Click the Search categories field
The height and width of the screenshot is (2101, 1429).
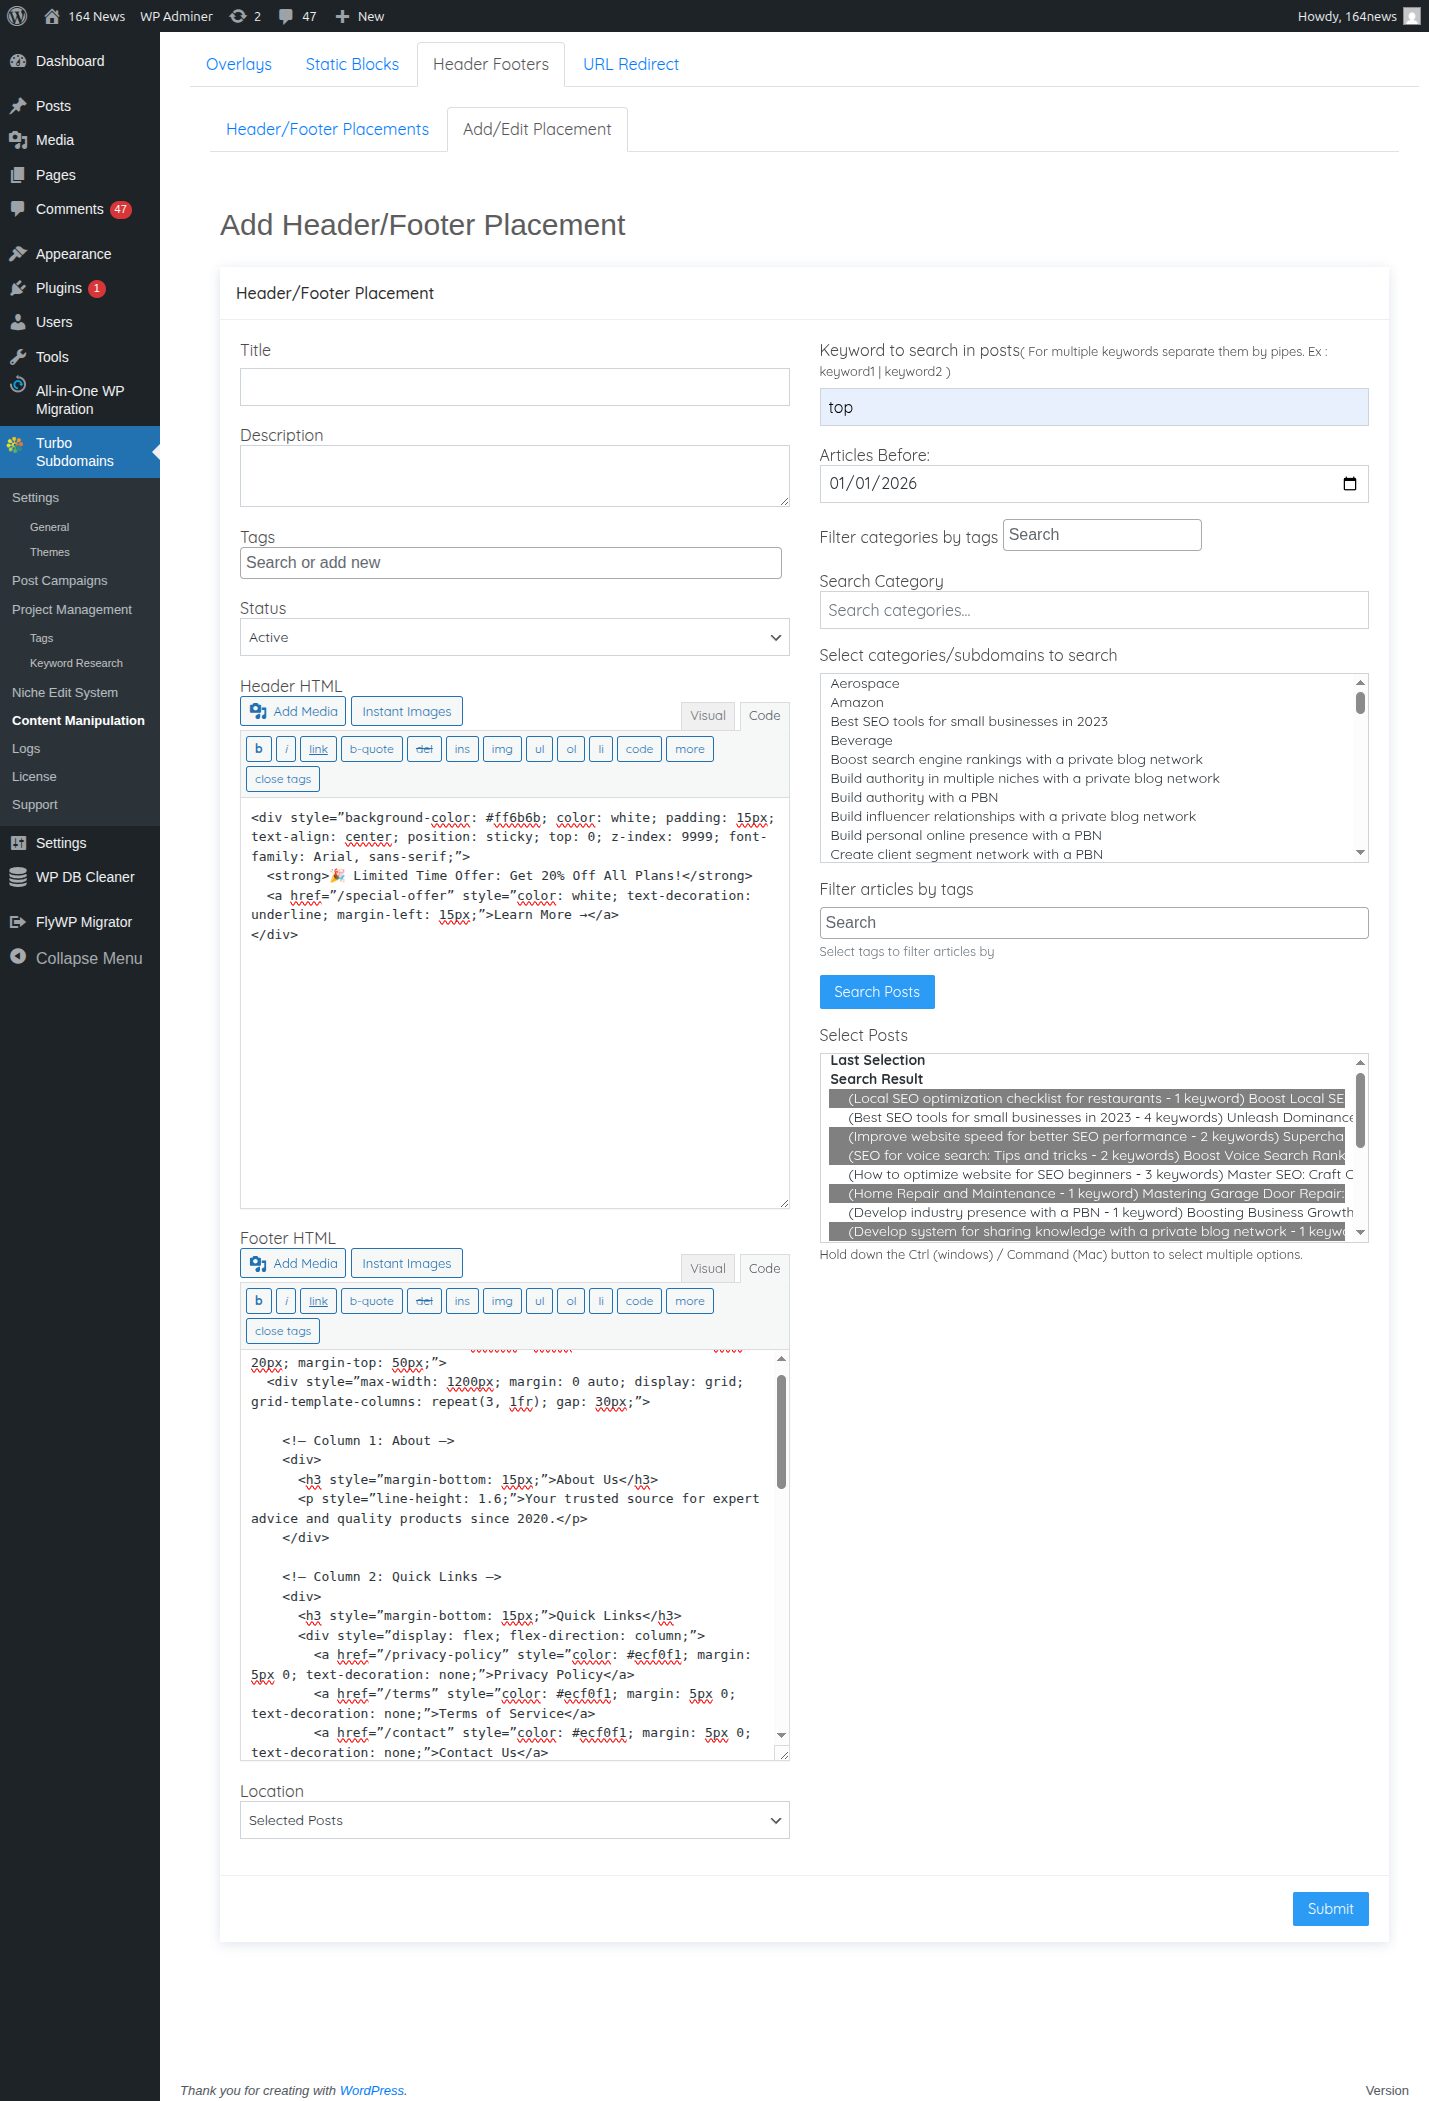click(x=1094, y=610)
